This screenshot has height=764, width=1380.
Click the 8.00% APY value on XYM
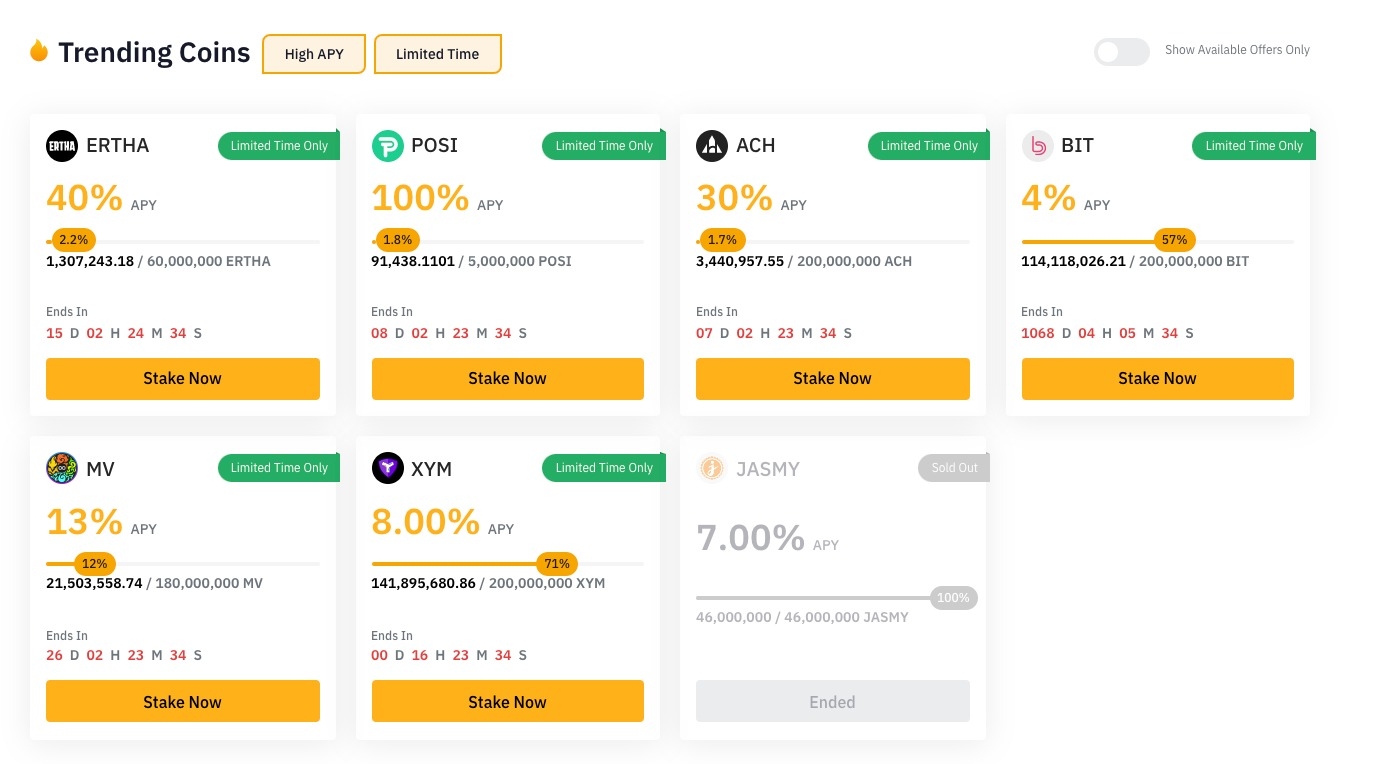[x=426, y=521]
